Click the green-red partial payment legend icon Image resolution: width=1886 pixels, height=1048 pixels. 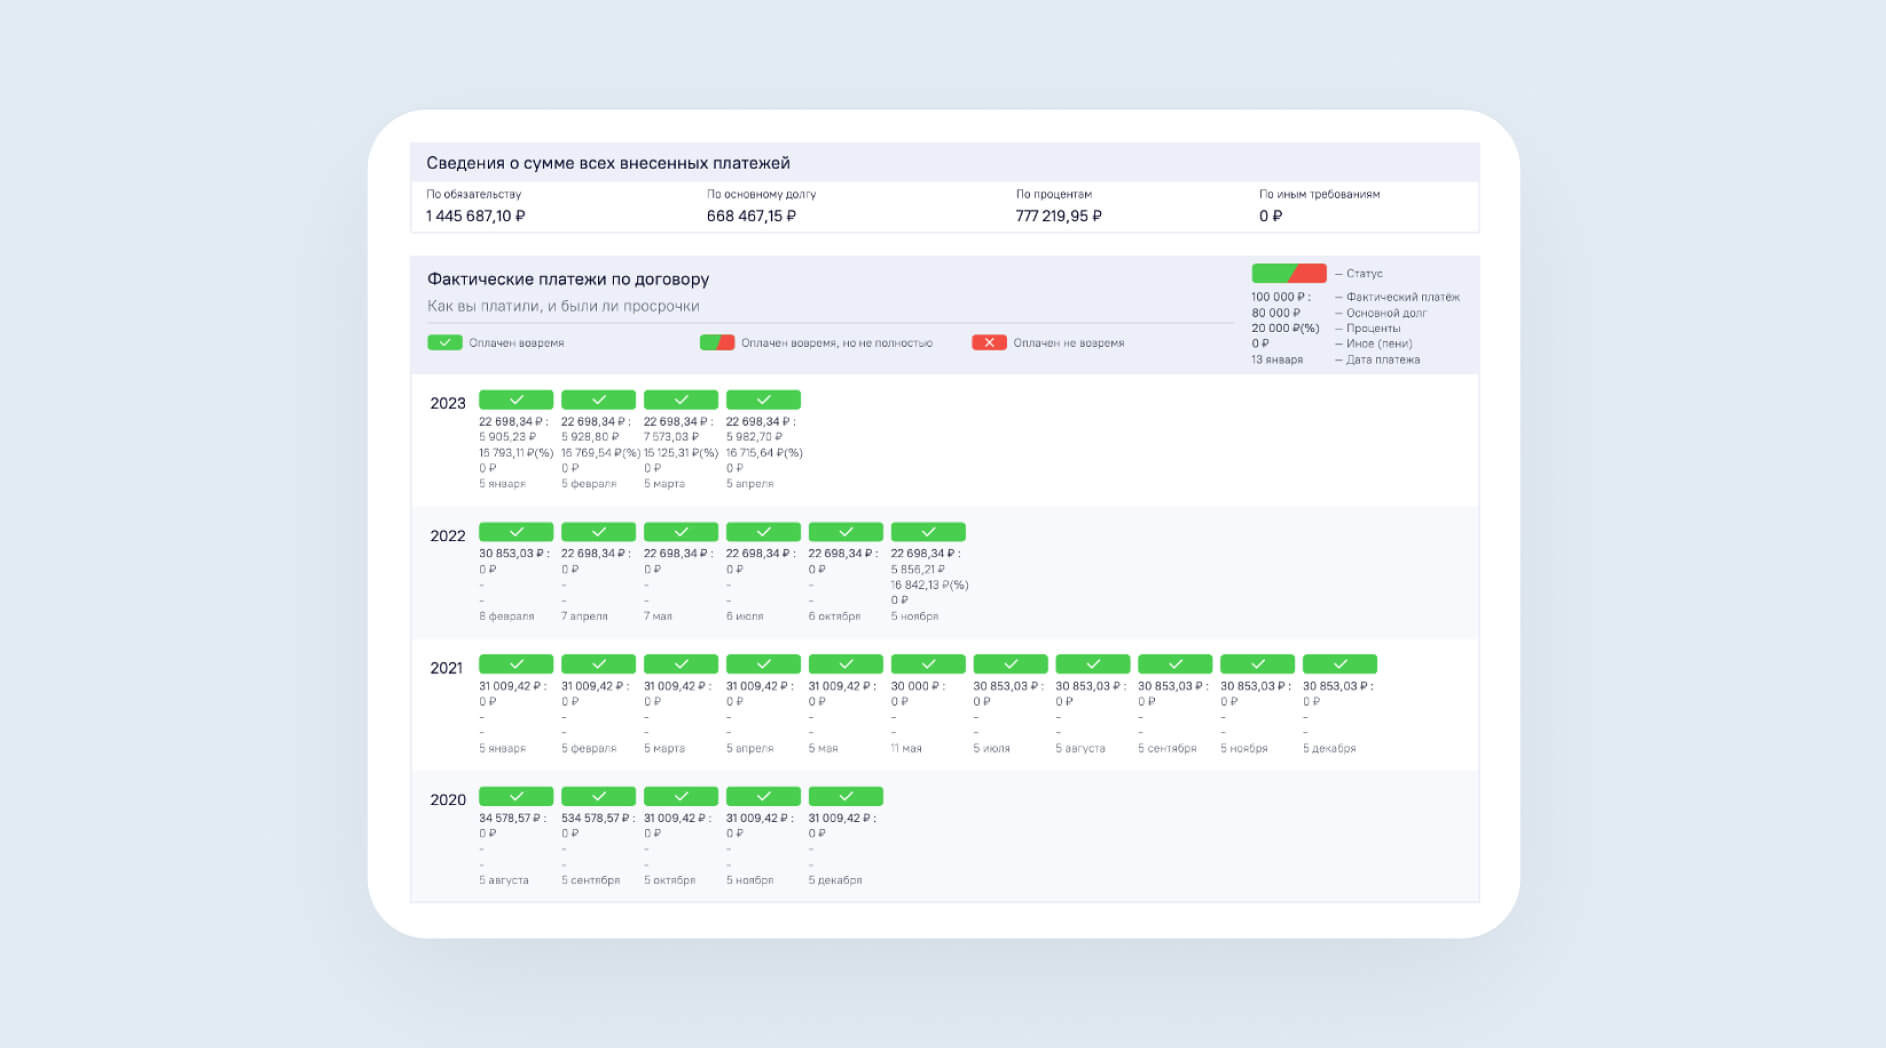[717, 342]
